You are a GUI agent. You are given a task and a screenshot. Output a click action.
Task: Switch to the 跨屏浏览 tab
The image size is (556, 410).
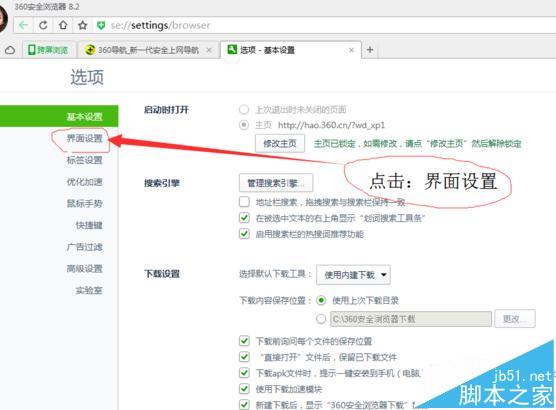[x=49, y=50]
